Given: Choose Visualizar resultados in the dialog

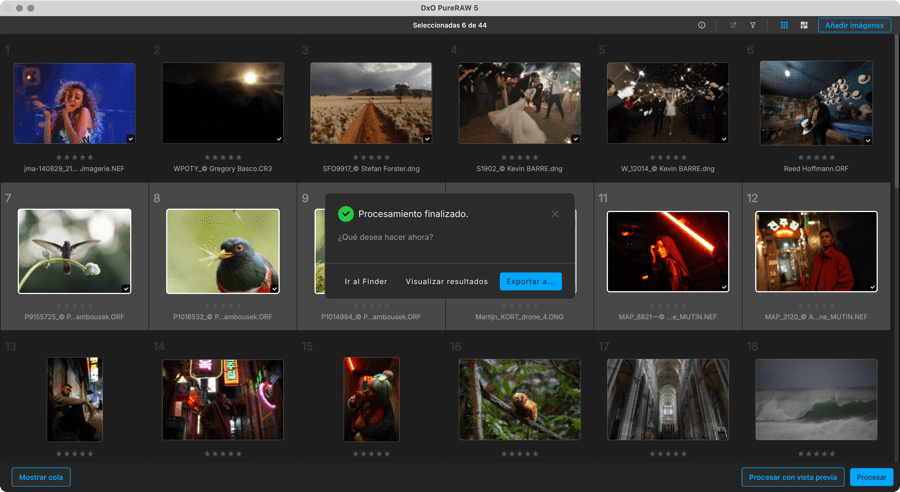Looking at the screenshot, I should tap(446, 282).
